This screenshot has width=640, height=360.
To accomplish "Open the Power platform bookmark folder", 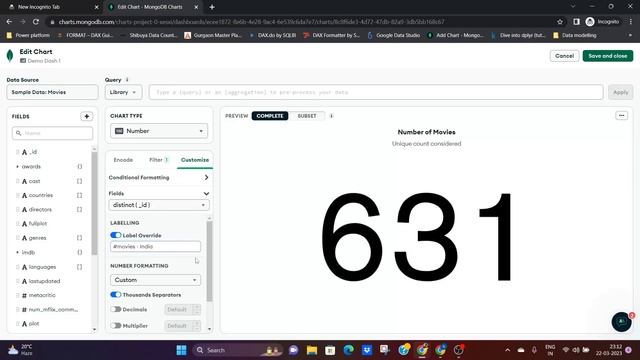I will coord(28,36).
